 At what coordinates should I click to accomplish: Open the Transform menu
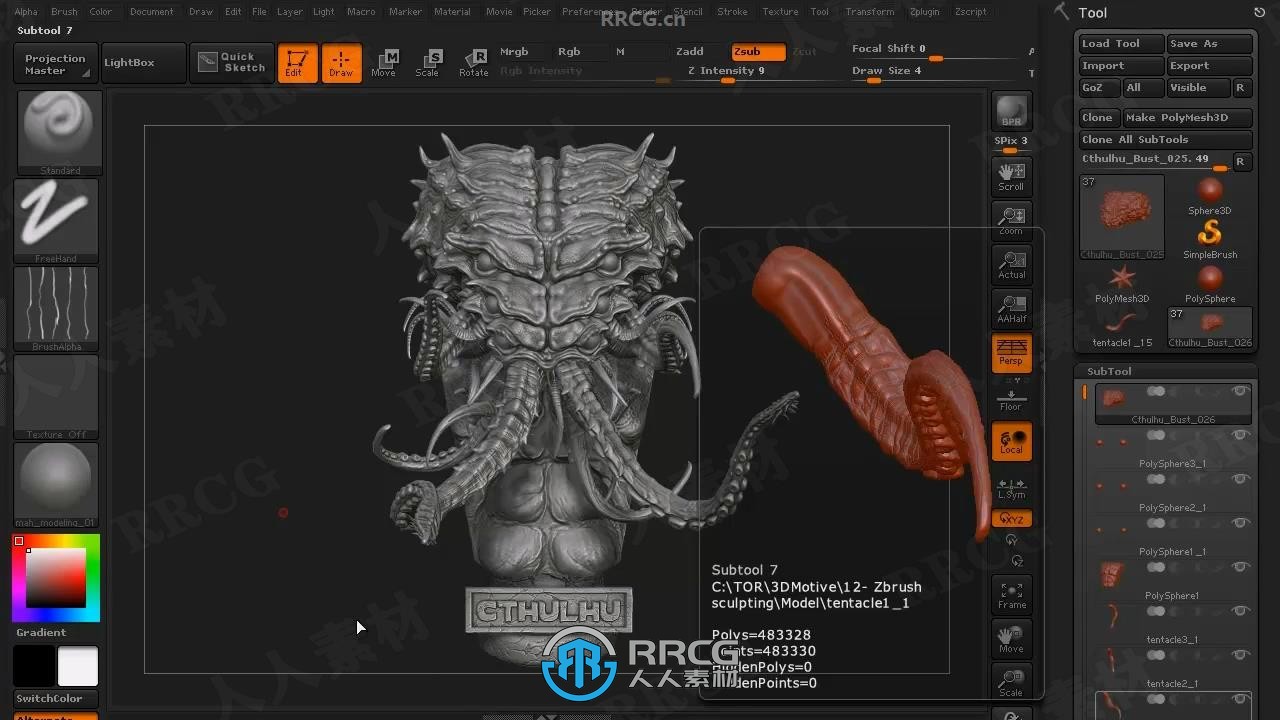click(870, 12)
